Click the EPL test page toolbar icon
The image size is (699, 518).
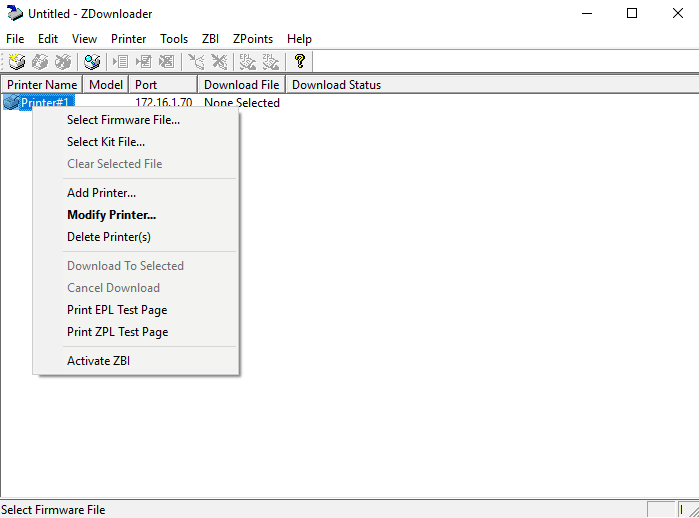point(244,62)
